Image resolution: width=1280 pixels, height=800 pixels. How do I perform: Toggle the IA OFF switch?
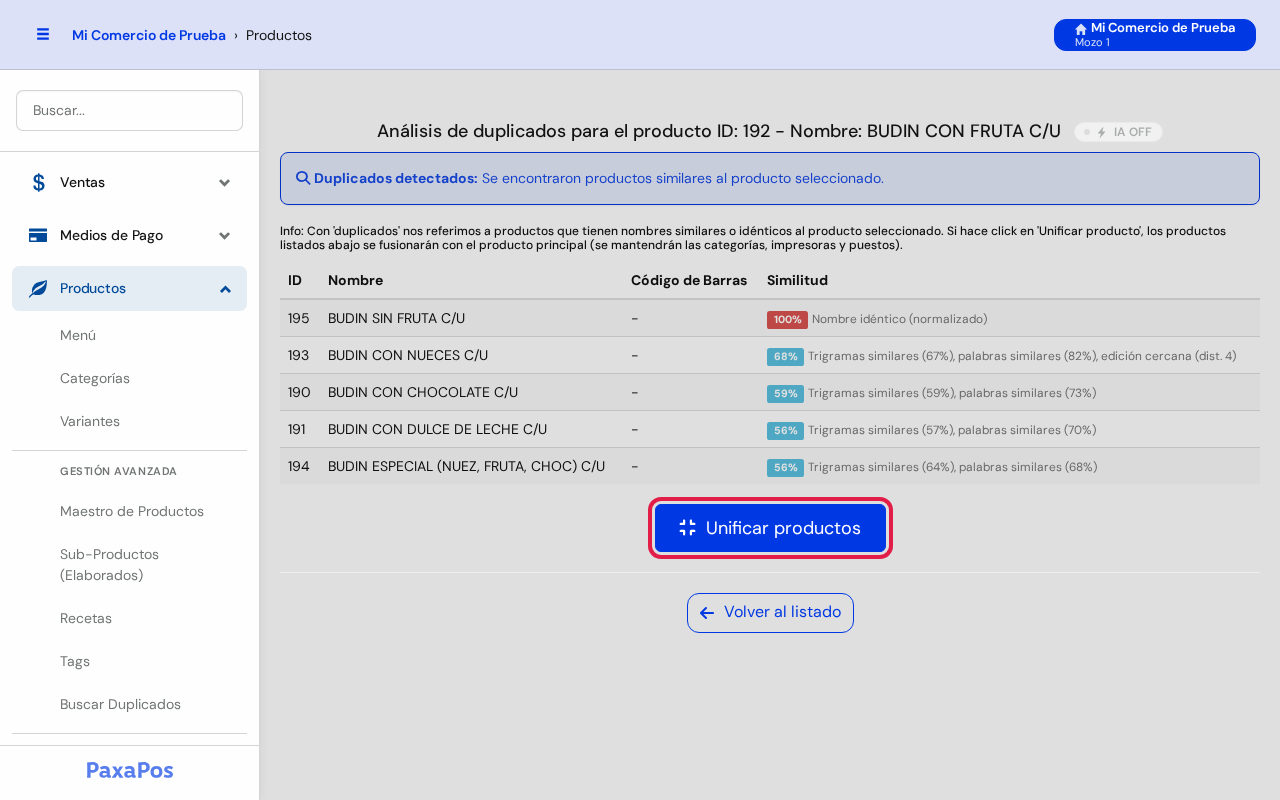1118,132
